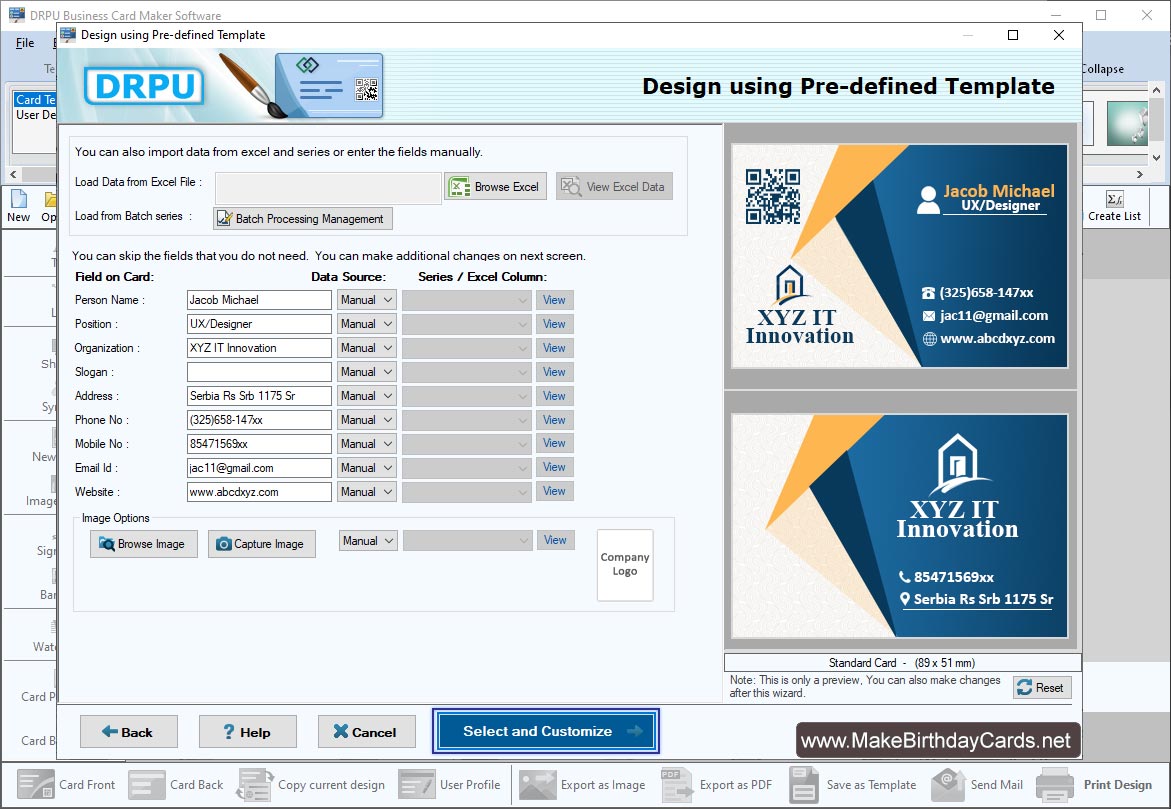Open Data Source dropdown for Email Id
This screenshot has height=809, width=1171.
[x=366, y=468]
